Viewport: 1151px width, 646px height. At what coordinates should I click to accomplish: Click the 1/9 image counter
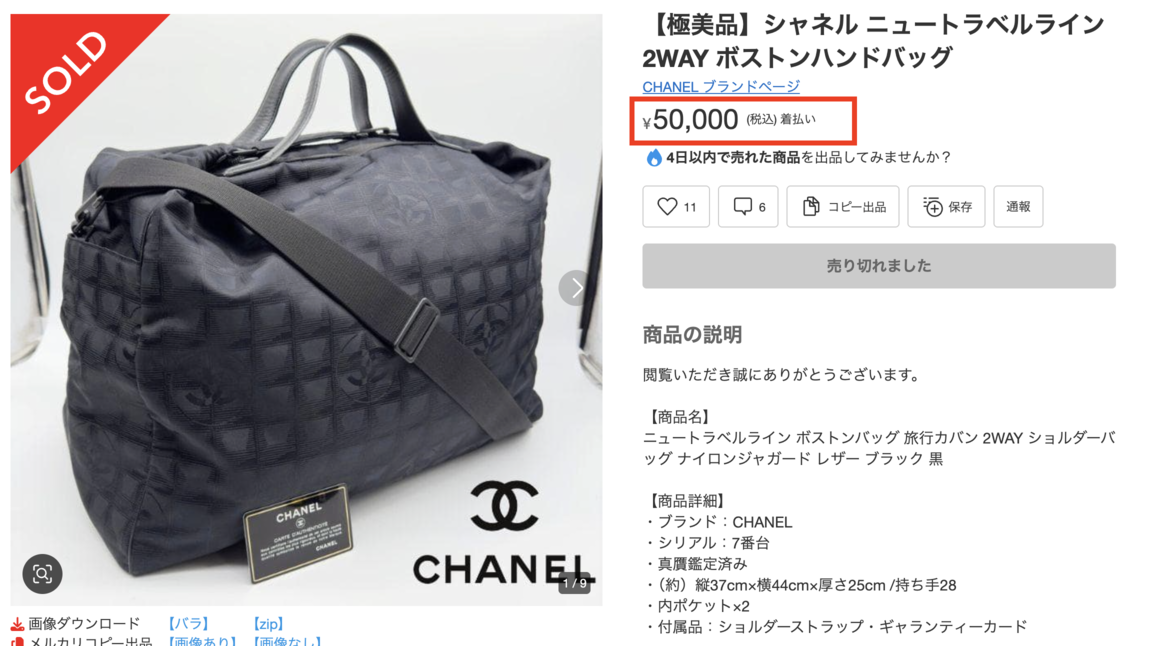(x=574, y=584)
